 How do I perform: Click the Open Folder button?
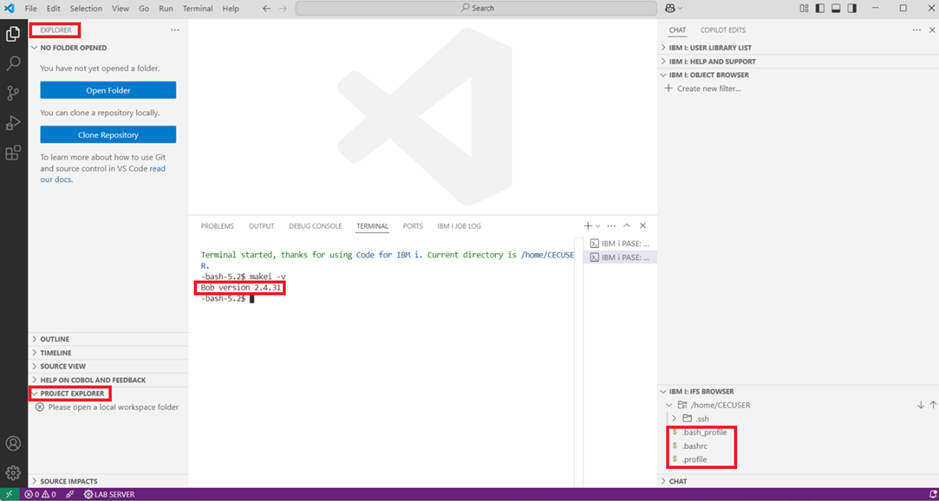(108, 90)
